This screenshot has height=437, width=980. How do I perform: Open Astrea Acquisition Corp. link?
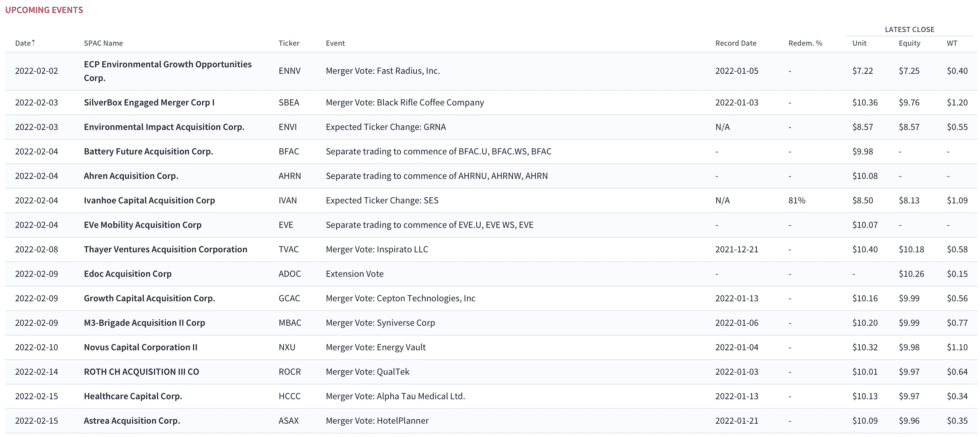tap(132, 421)
